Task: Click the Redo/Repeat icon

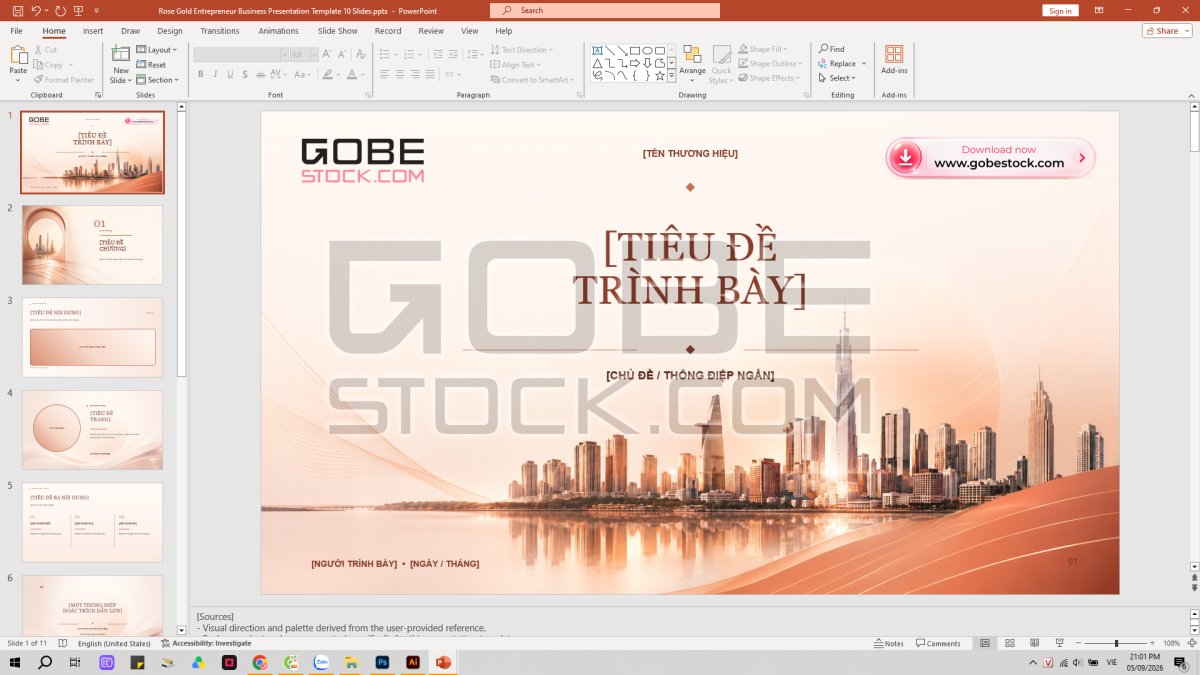Action: point(60,10)
